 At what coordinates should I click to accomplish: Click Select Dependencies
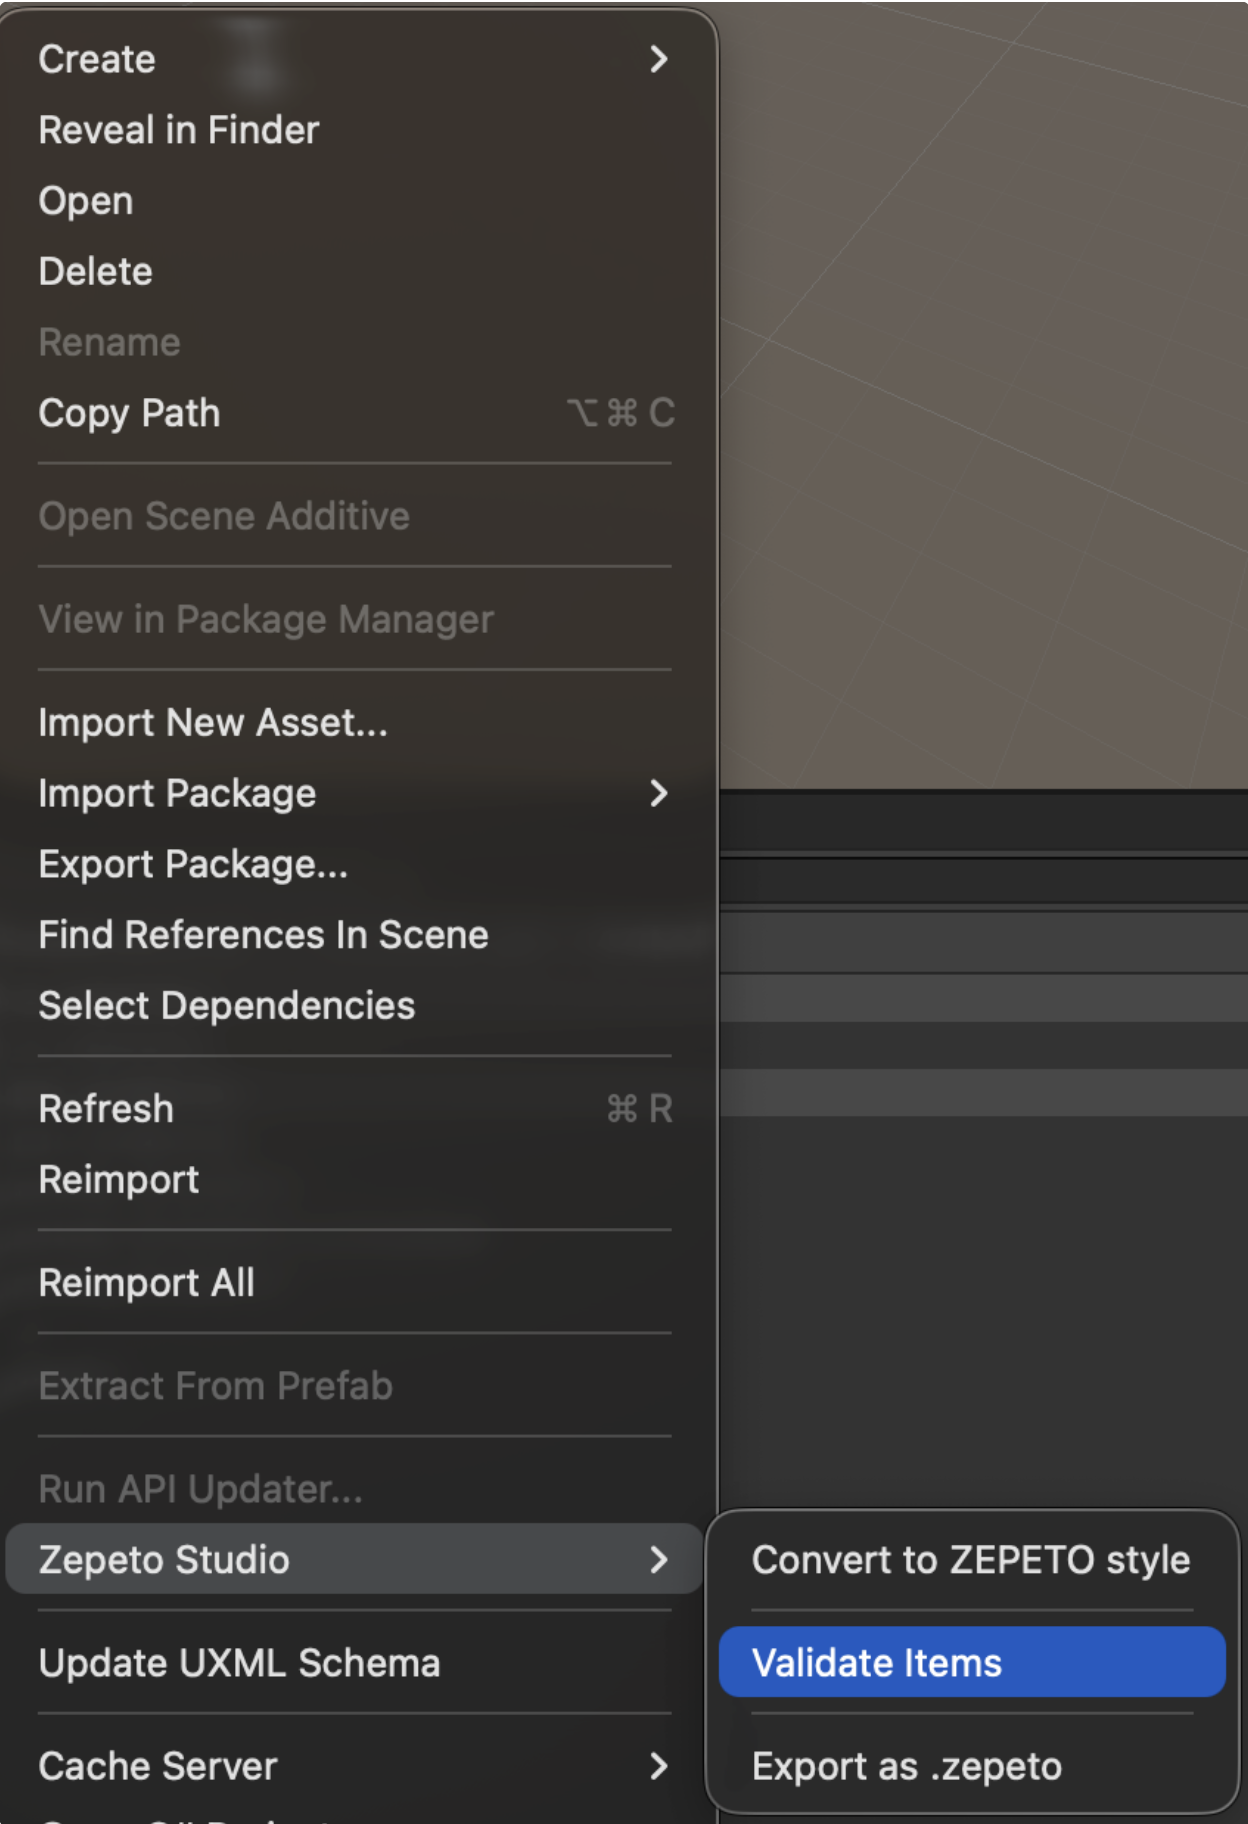pos(354,1006)
